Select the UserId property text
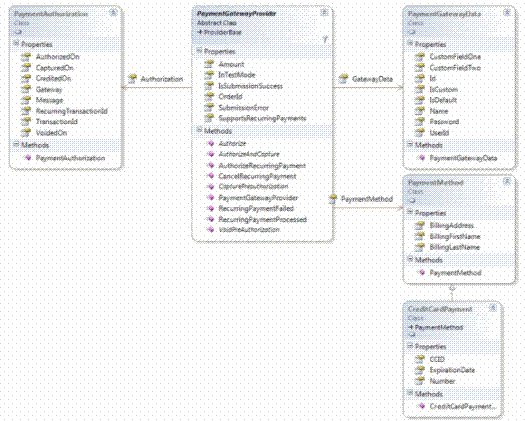Screen dimensions: 525x421 click(439, 133)
